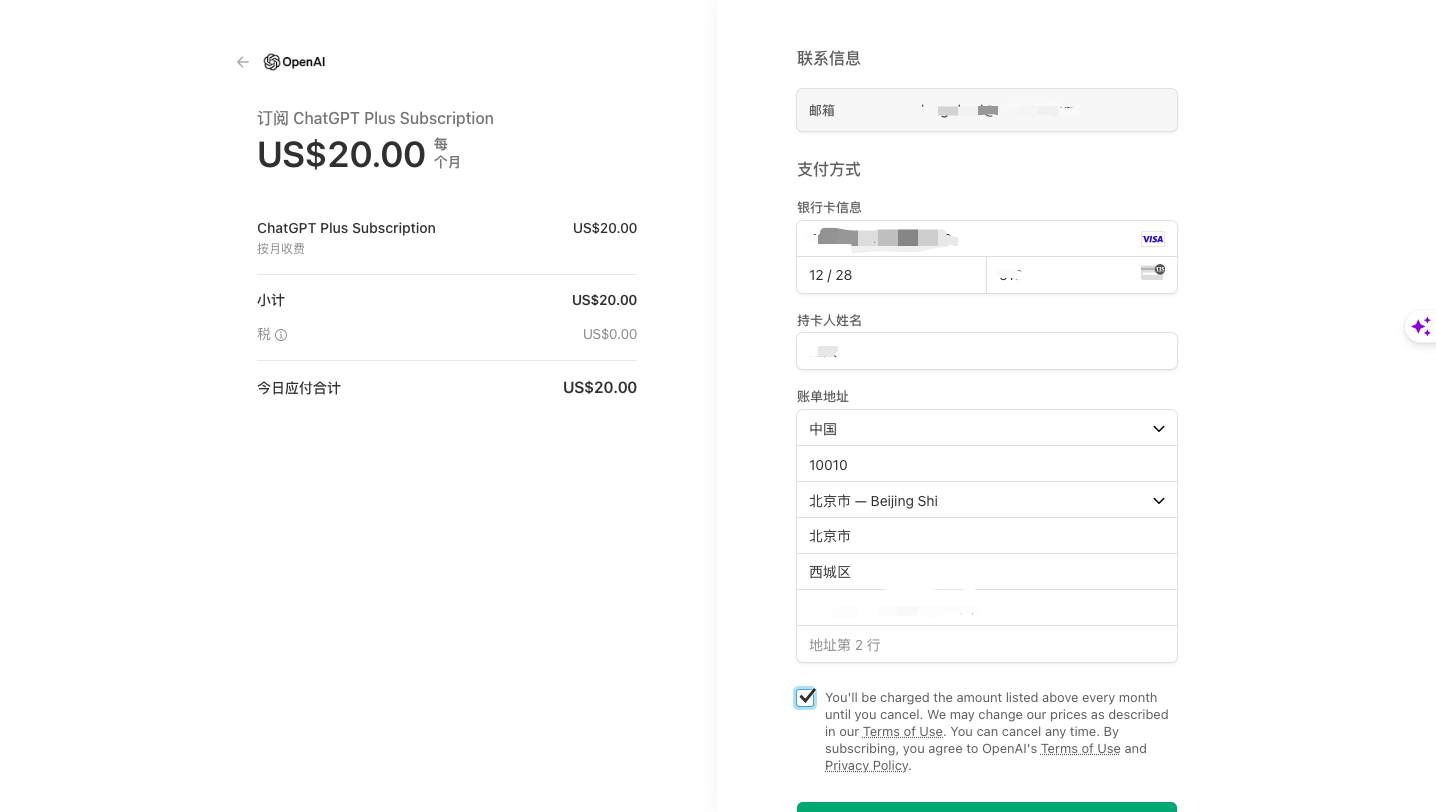Click the city field containing 北京市
This screenshot has width=1436, height=812.
[987, 536]
